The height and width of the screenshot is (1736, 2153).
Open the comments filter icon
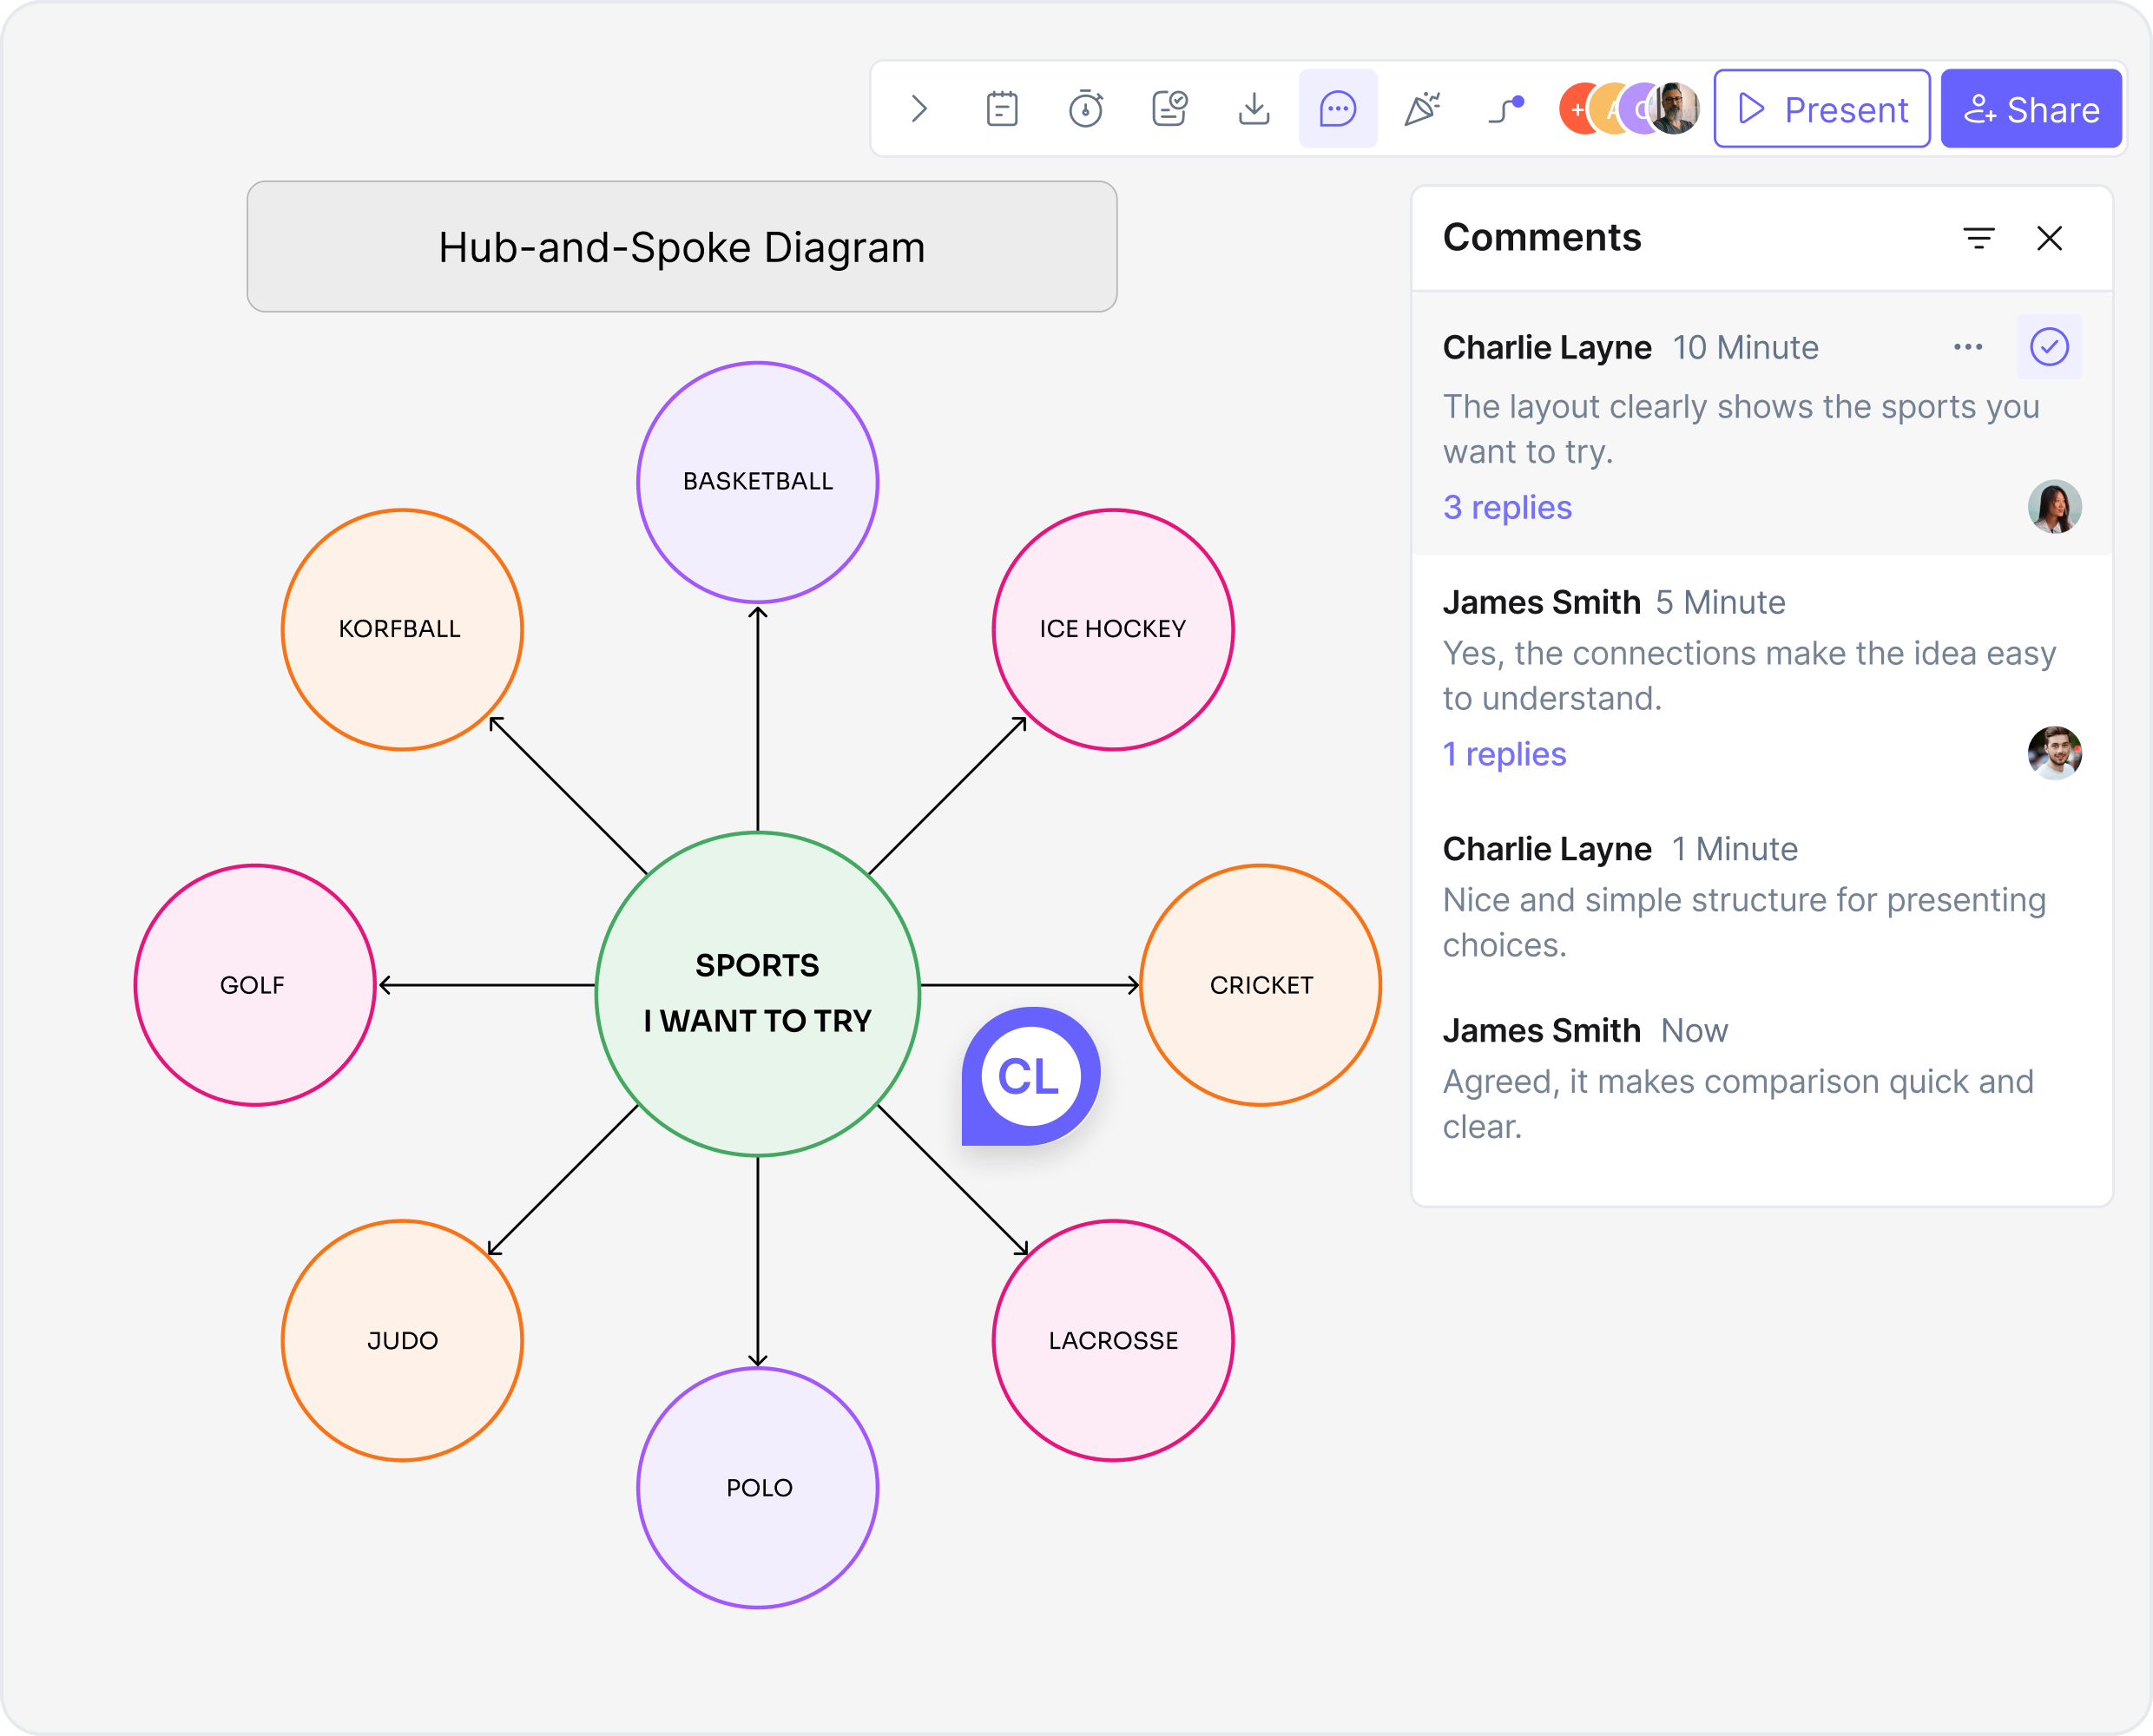1978,238
